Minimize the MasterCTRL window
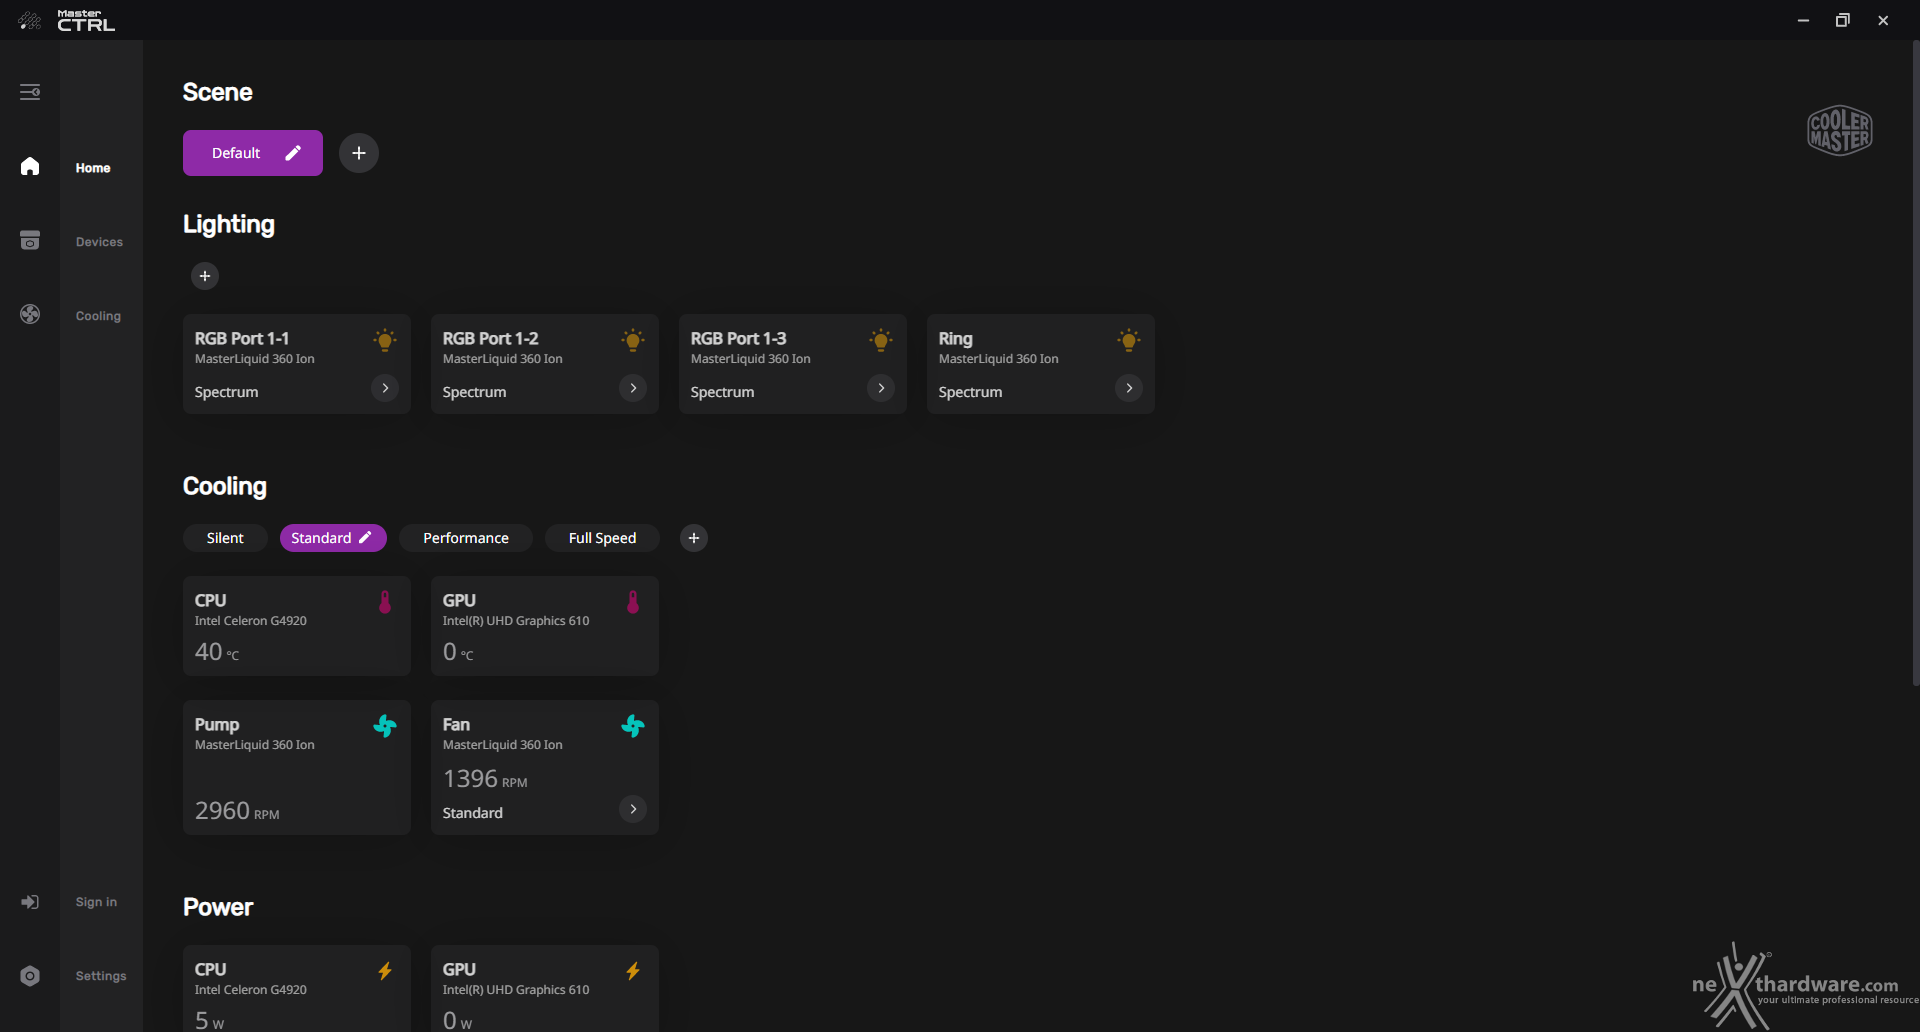1920x1032 pixels. (x=1803, y=20)
